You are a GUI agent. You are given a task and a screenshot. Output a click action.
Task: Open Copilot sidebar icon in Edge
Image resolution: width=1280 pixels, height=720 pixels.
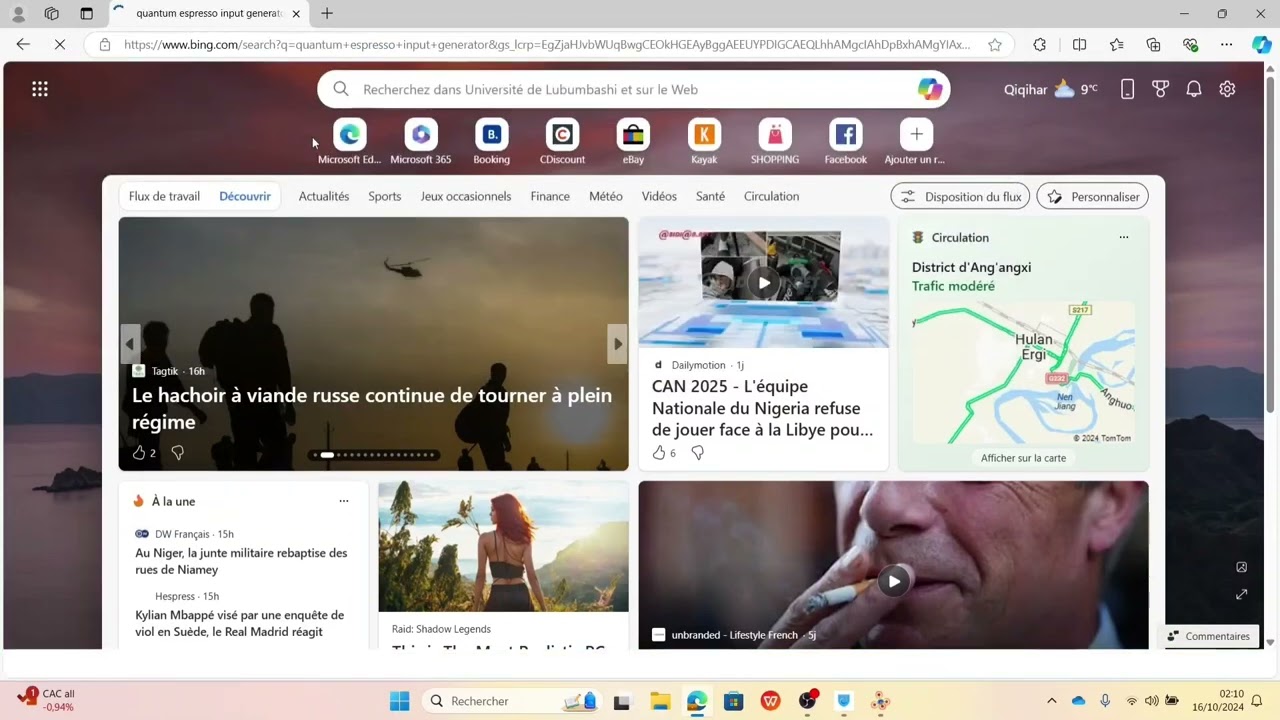coord(1261,44)
